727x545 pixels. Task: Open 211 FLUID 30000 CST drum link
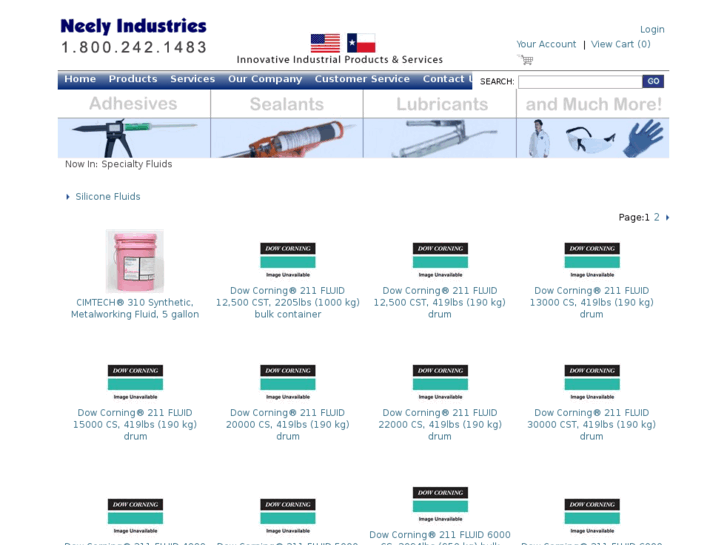pos(592,424)
